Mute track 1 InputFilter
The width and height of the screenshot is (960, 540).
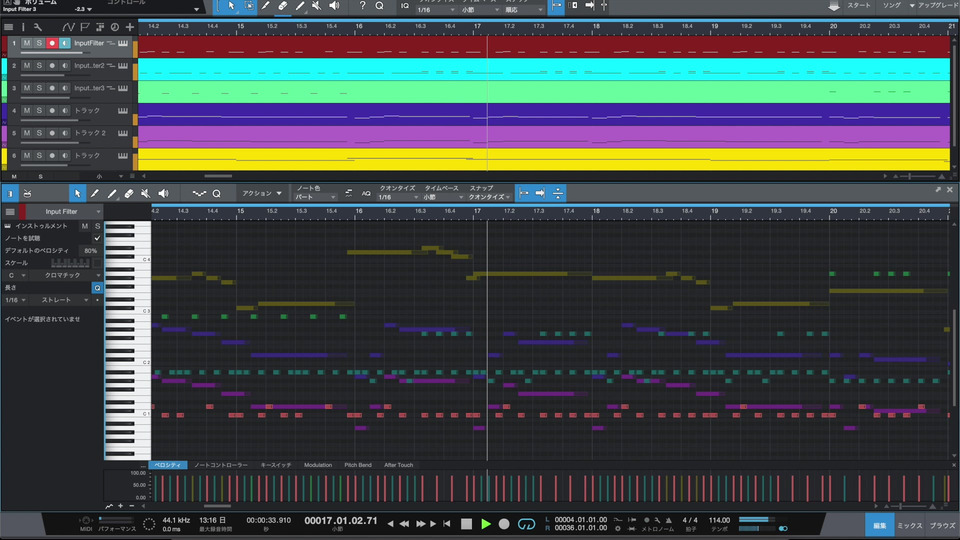point(26,43)
